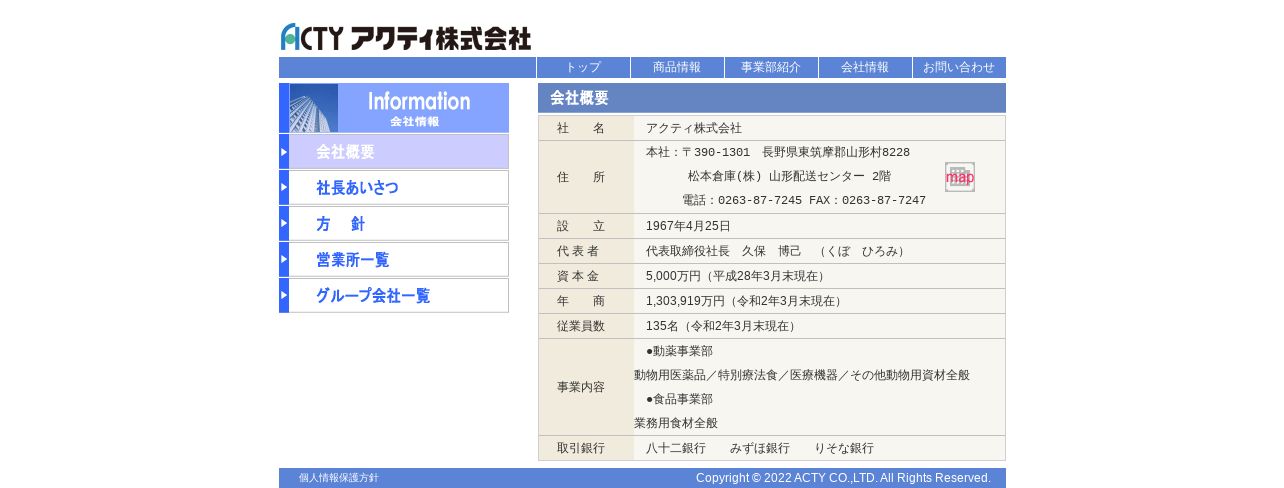Go to トップ in navigation bar
This screenshot has width=1284, height=488.
583,67
